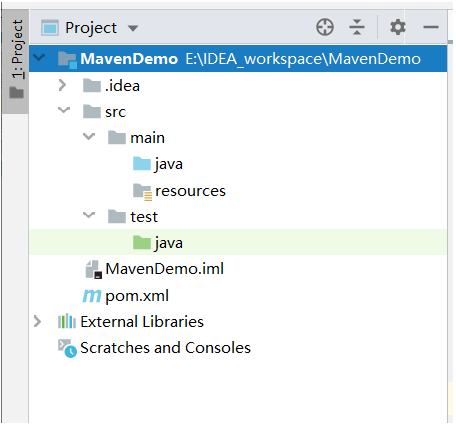Click the resources folder icon

point(142,191)
